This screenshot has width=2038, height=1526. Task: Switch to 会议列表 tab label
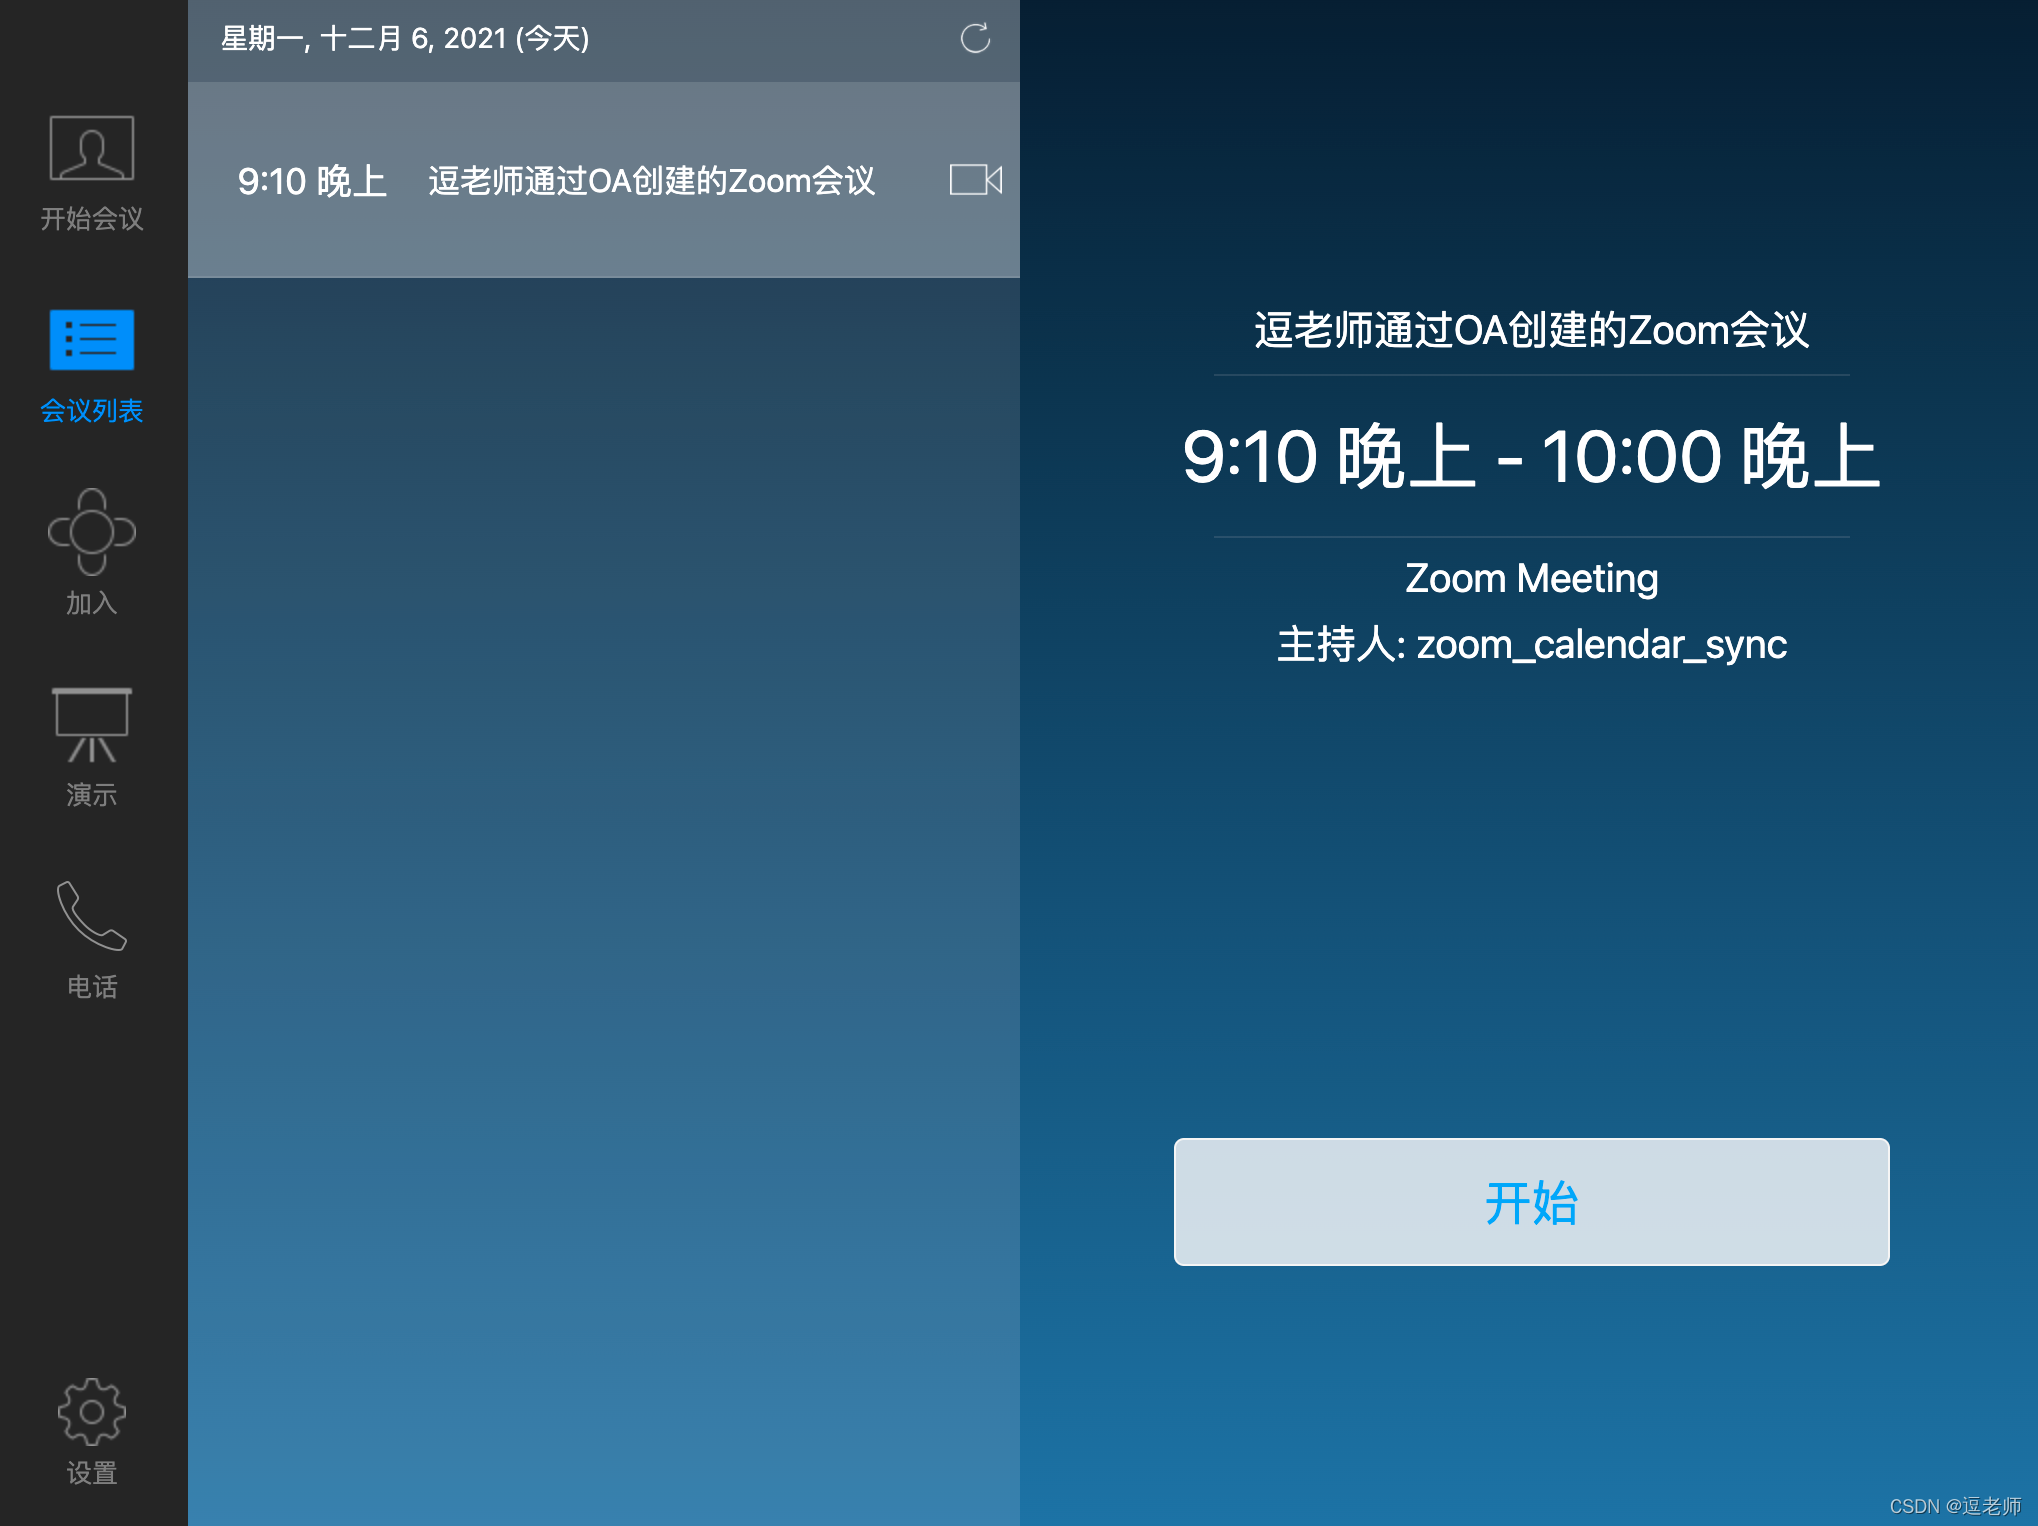[x=92, y=410]
